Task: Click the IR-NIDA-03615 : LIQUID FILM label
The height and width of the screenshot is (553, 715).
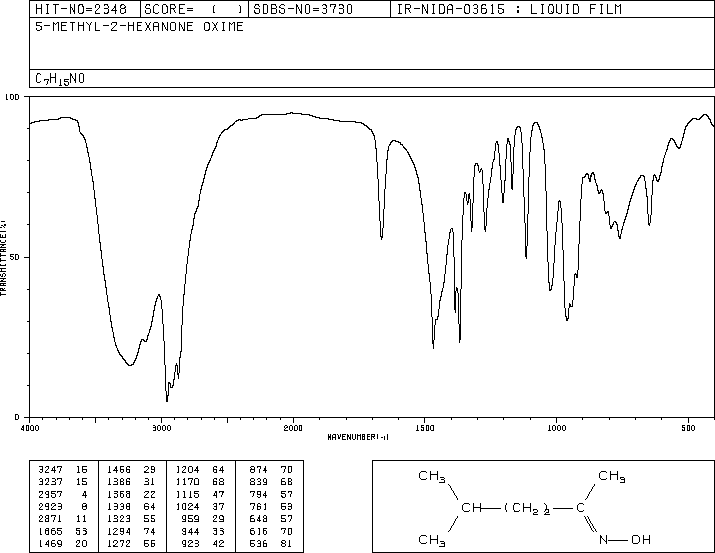Action: [x=509, y=9]
